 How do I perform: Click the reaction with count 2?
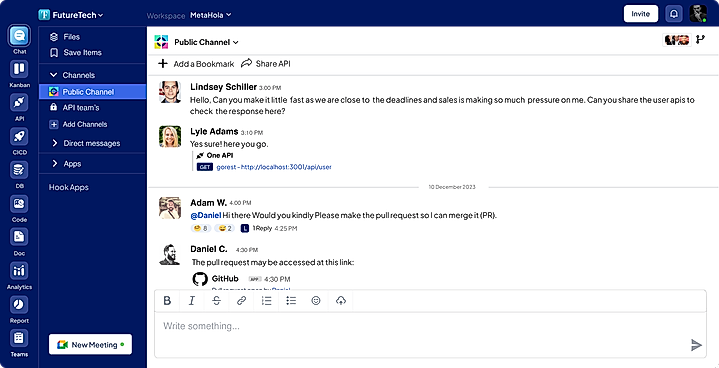coord(225,228)
